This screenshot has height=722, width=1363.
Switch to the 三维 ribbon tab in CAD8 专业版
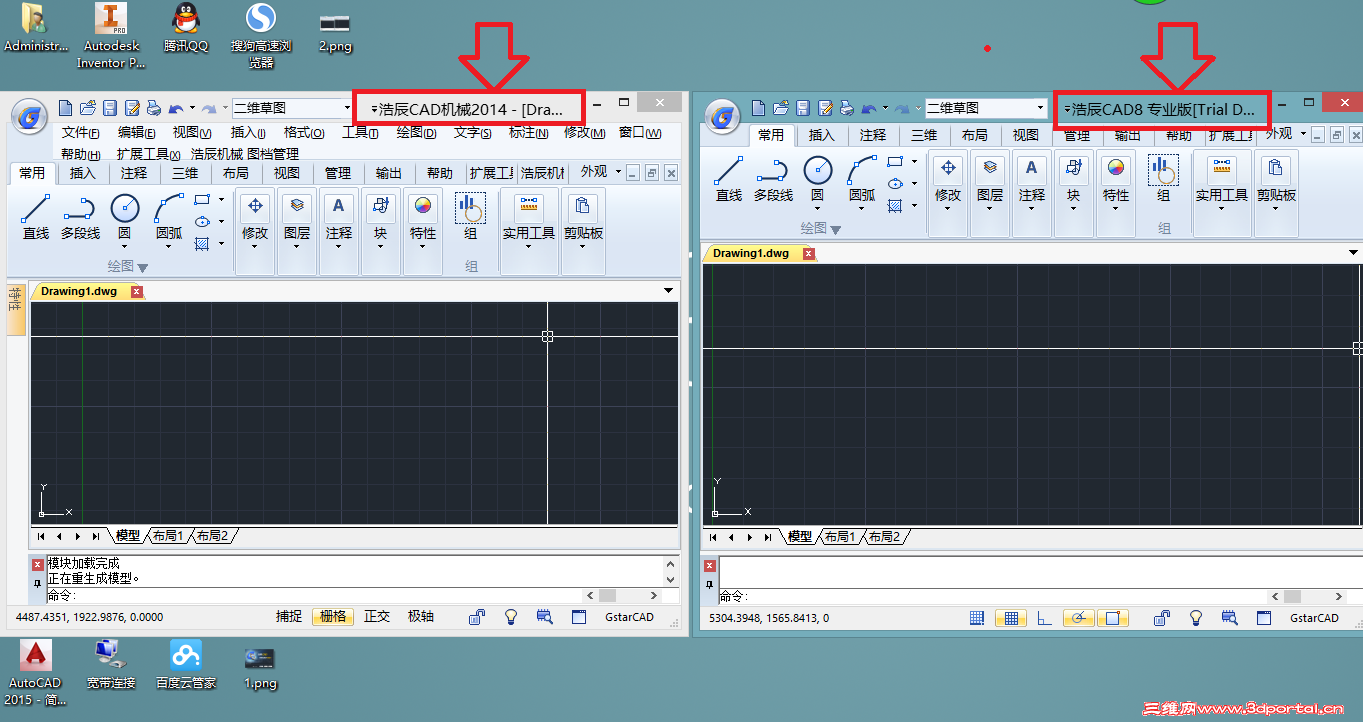(923, 135)
